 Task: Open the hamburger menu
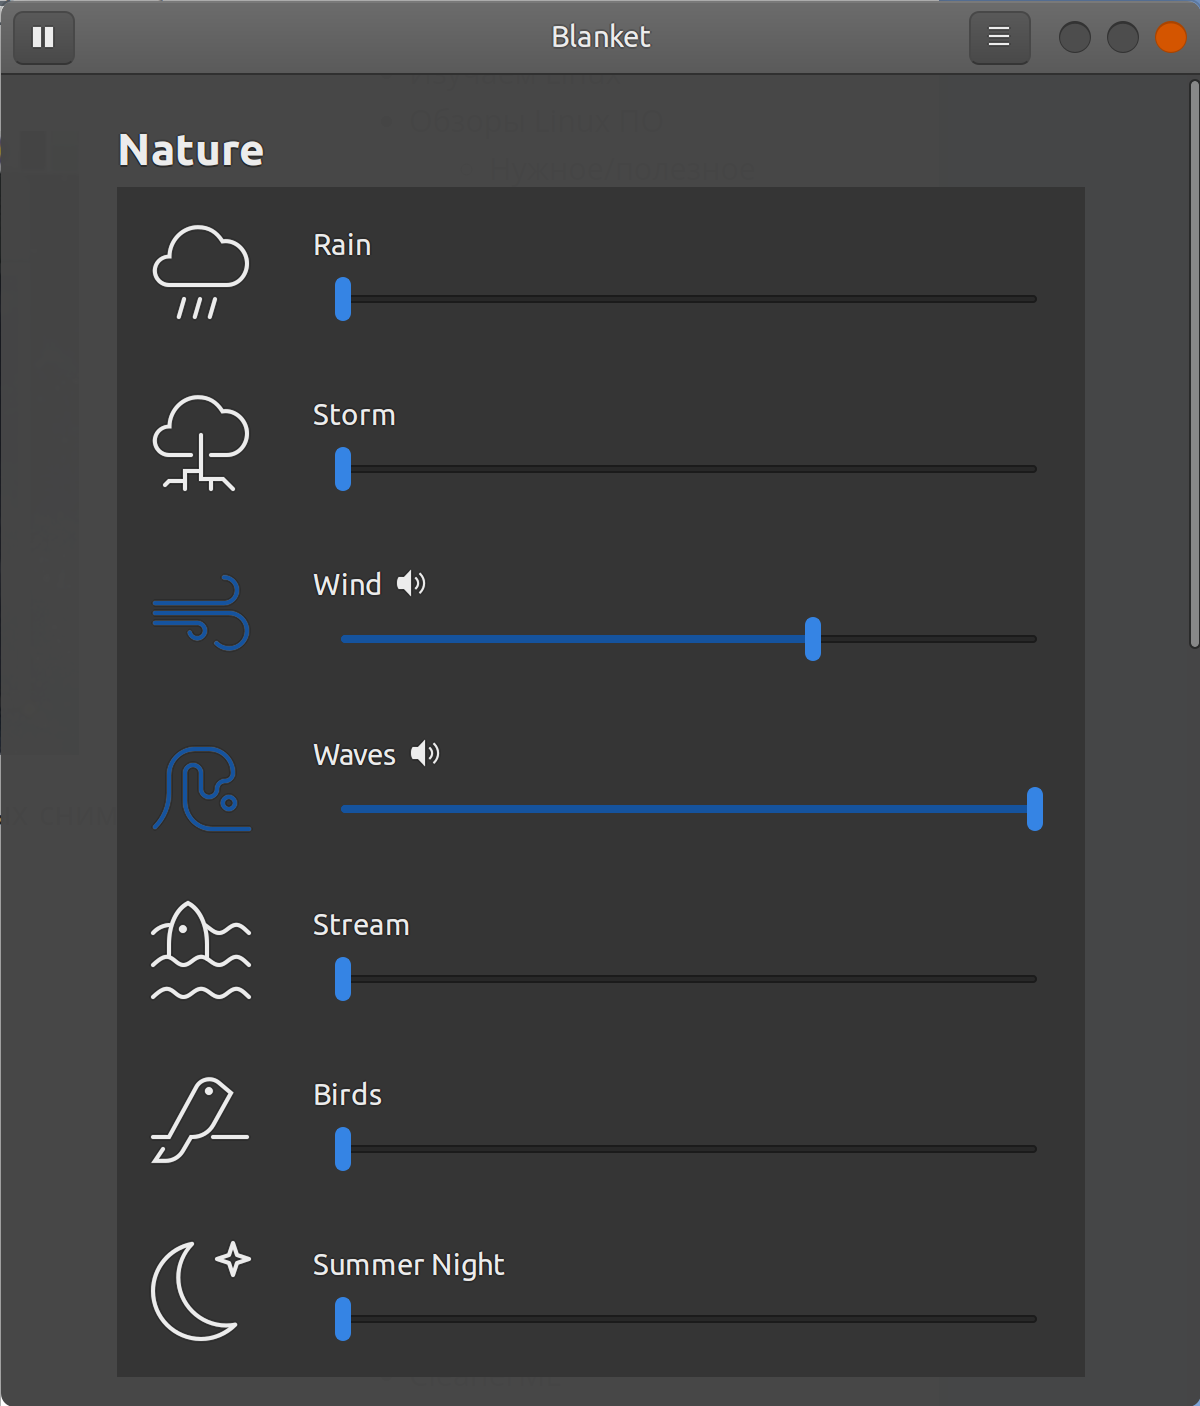coord(999,38)
